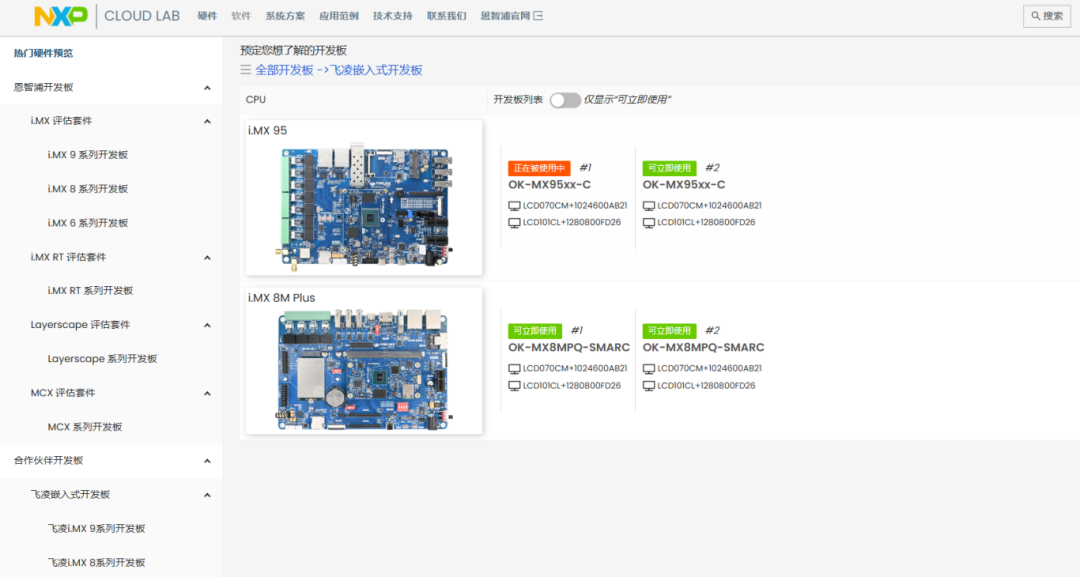Click monitor icon for LCD101CL under OK-MX95xx-C #2

(x=648, y=223)
